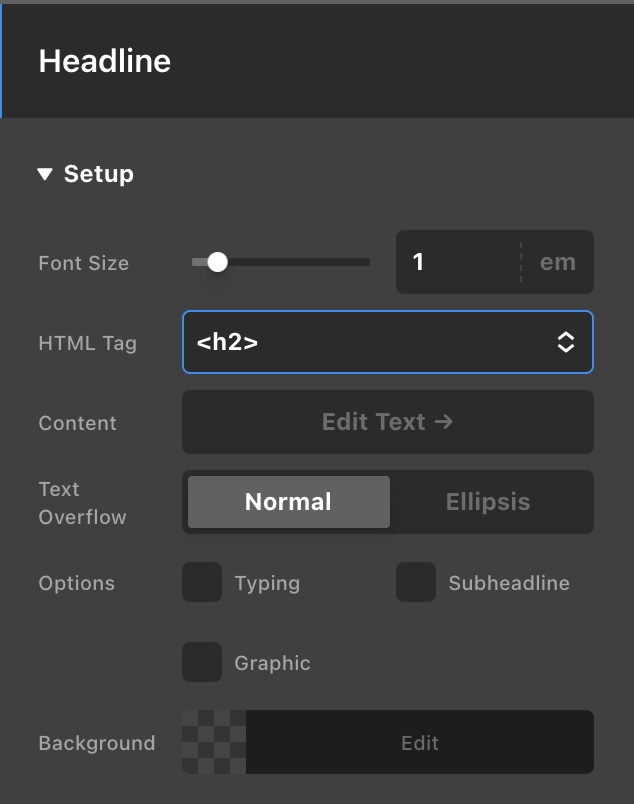Enable the Typing option checkbox
Viewport: 634px width, 804px height.
click(202, 583)
